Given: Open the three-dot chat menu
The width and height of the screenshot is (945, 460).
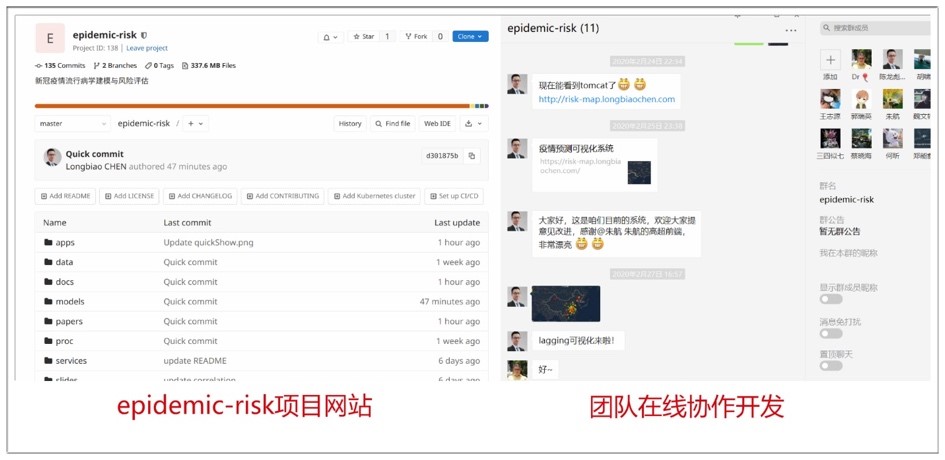Looking at the screenshot, I should coord(791,30).
